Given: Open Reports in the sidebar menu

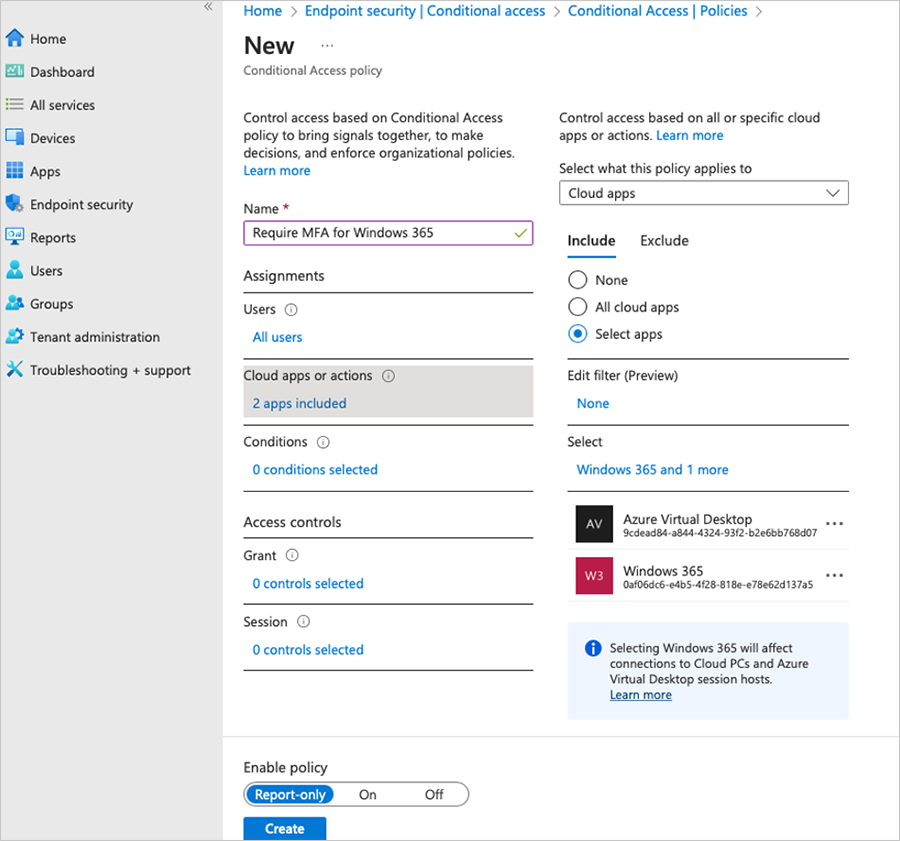Looking at the screenshot, I should click(53, 238).
